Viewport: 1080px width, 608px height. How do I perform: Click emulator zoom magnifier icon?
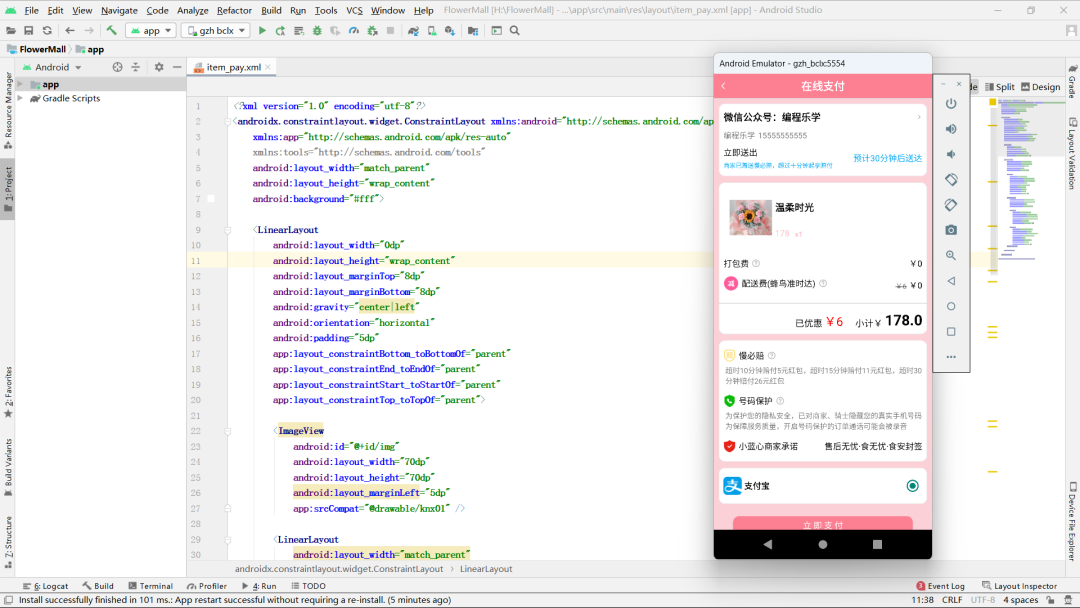[x=951, y=255]
